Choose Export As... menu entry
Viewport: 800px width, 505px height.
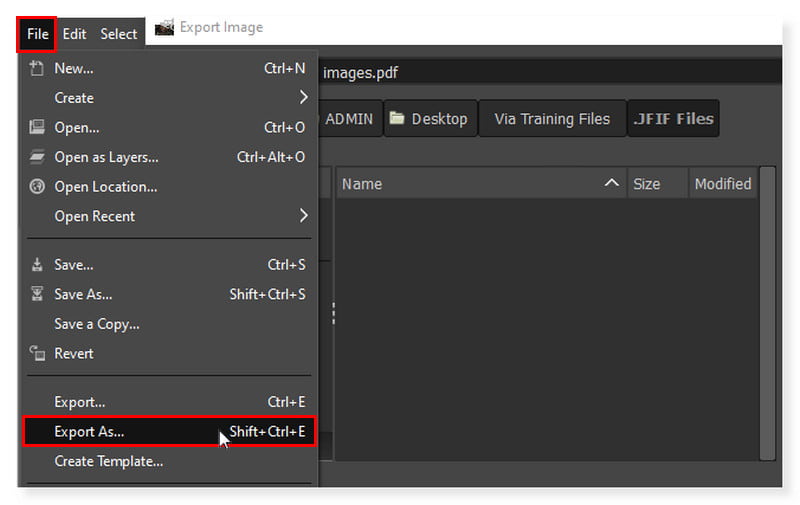click(x=169, y=432)
